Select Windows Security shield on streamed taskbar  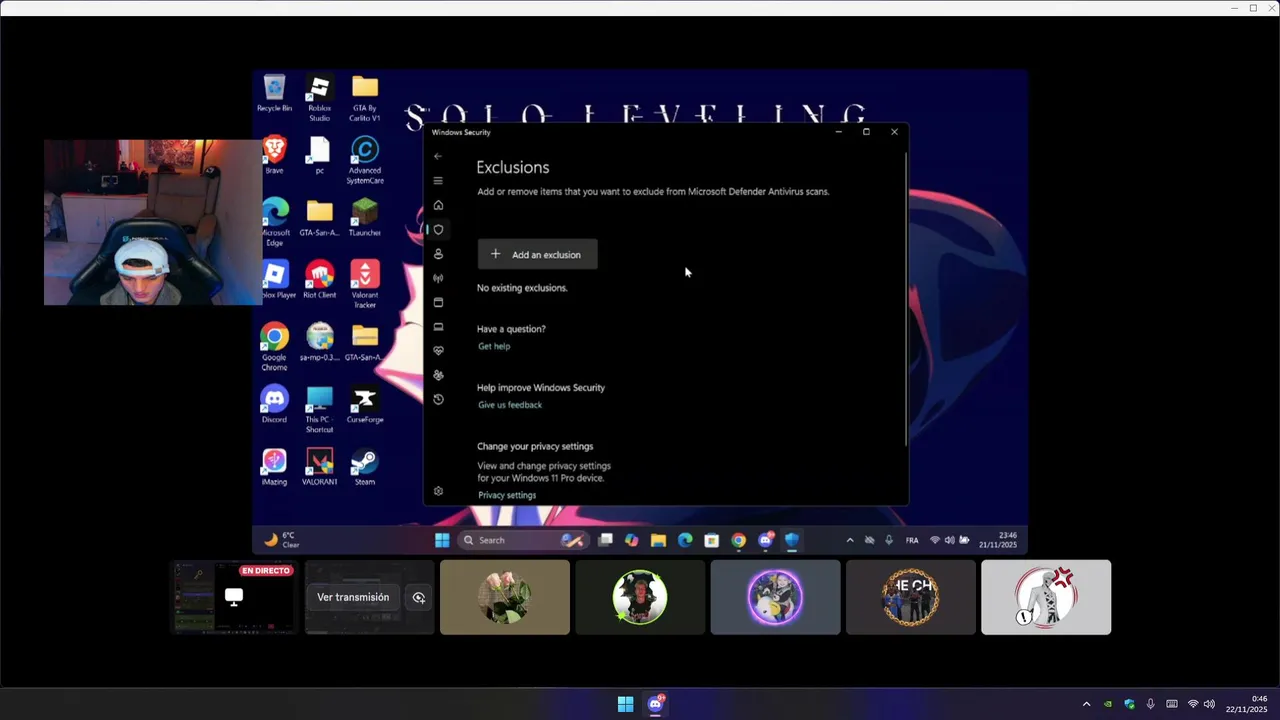tap(791, 540)
